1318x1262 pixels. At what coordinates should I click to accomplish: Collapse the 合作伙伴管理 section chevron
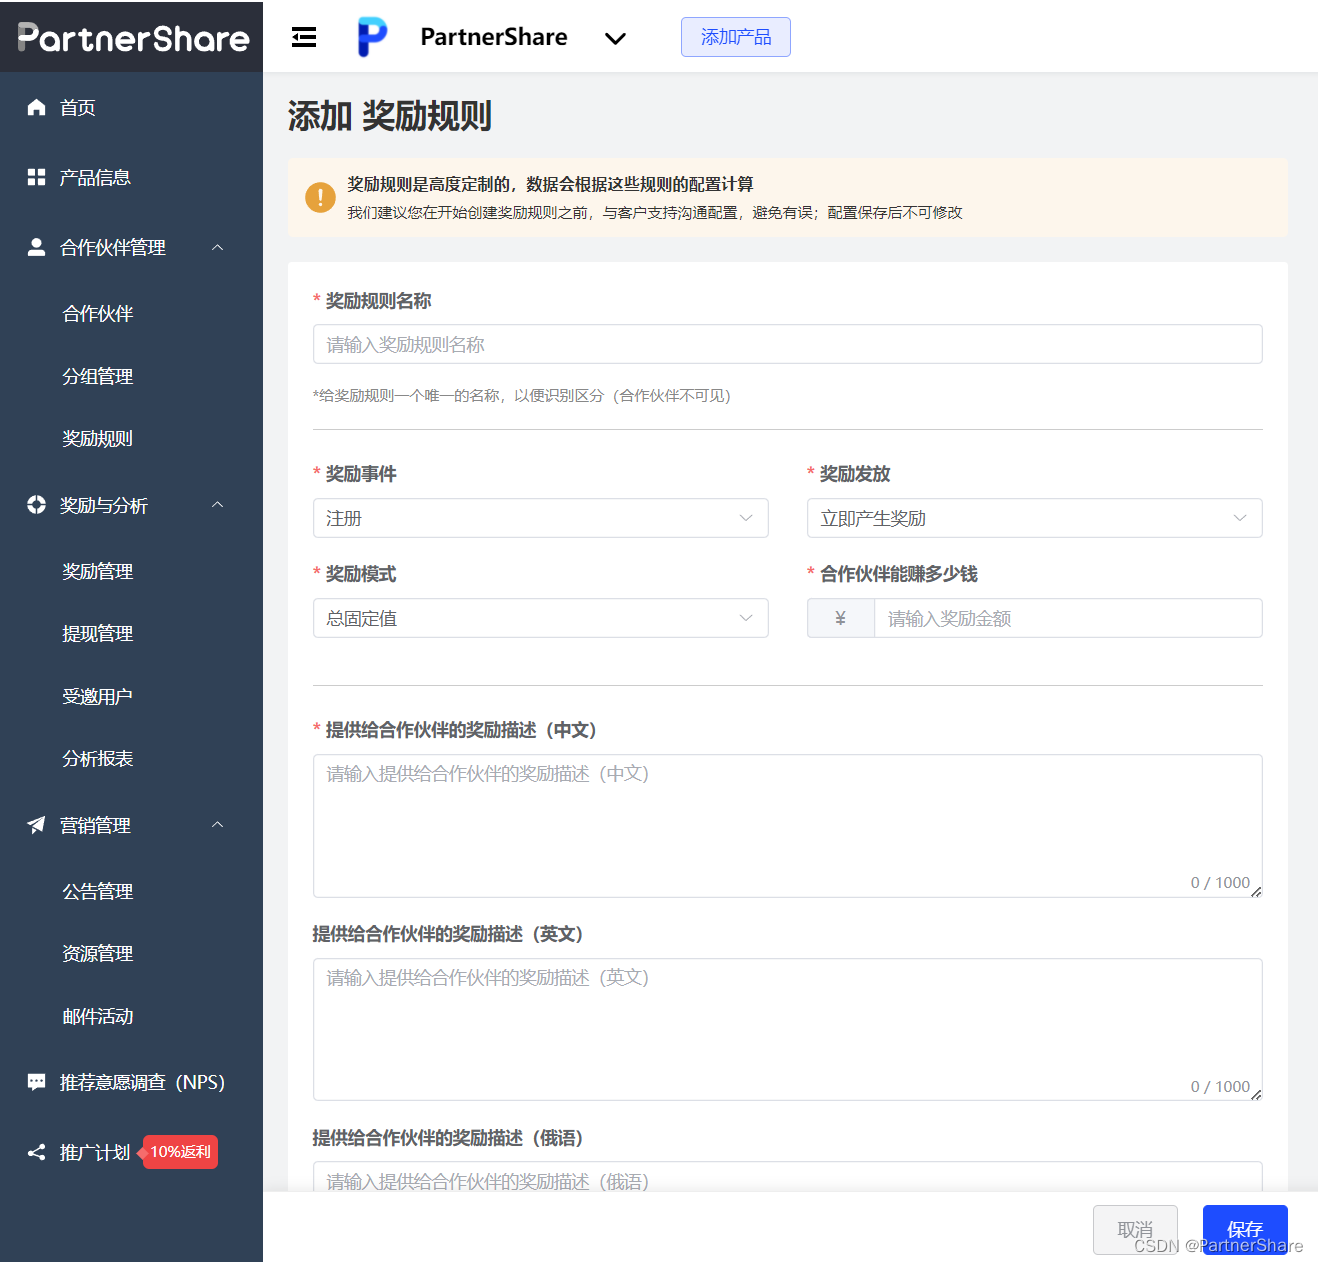pyautogui.click(x=218, y=247)
